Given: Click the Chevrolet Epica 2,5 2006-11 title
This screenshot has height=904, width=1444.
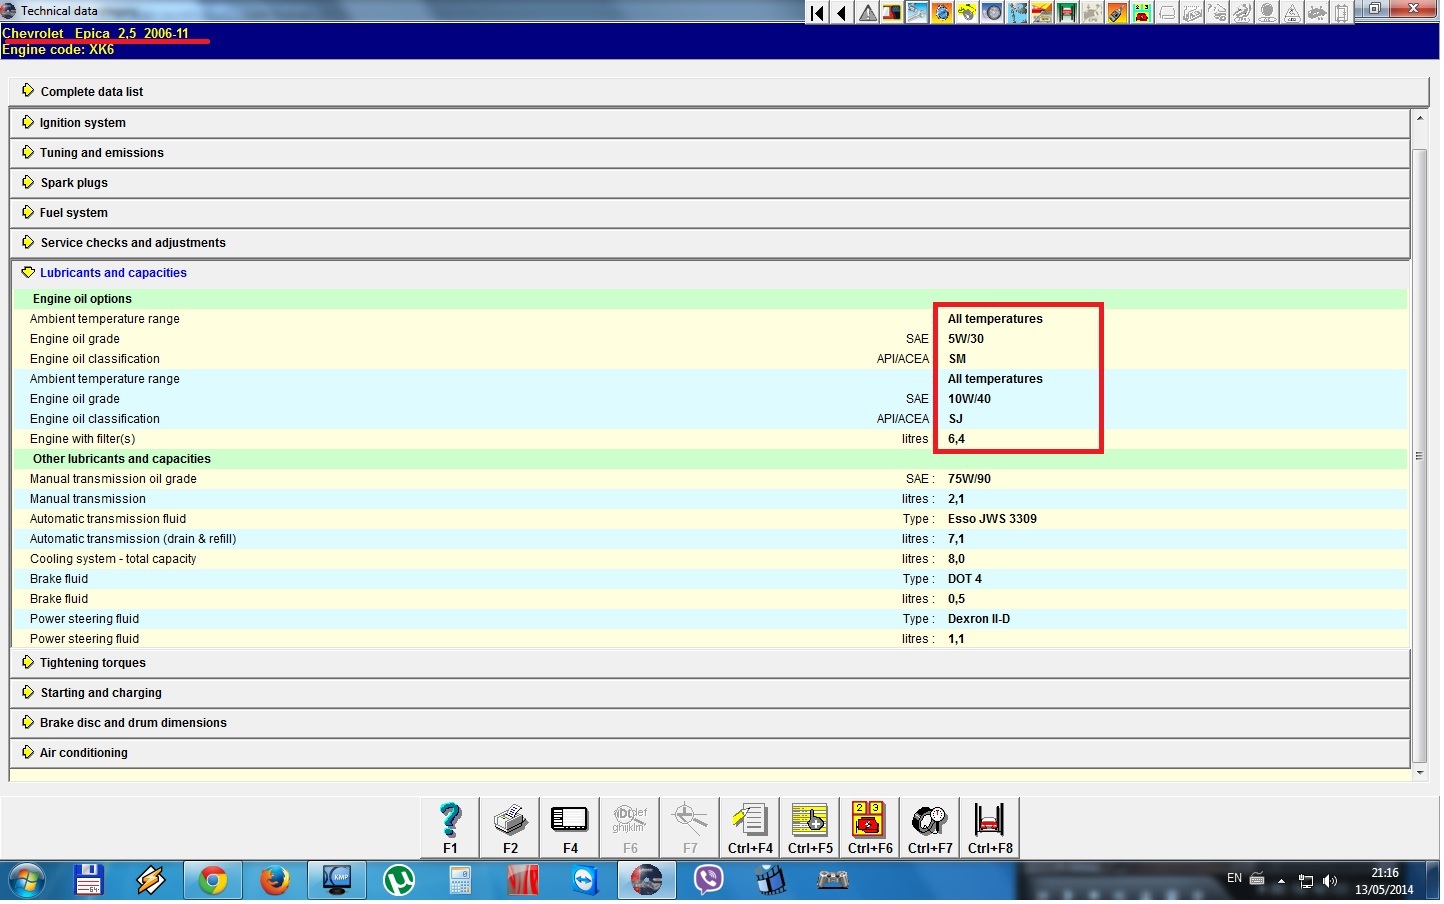Looking at the screenshot, I should click(95, 33).
